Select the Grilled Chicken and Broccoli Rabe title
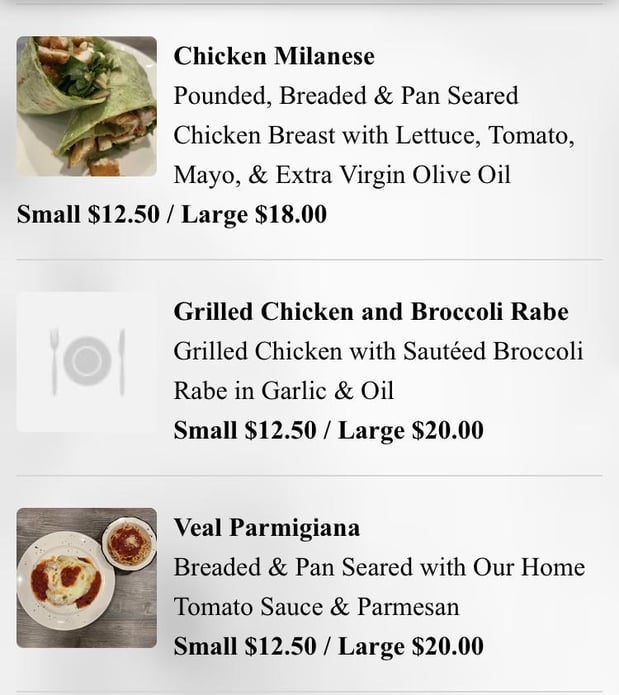The width and height of the screenshot is (619, 695). [371, 312]
